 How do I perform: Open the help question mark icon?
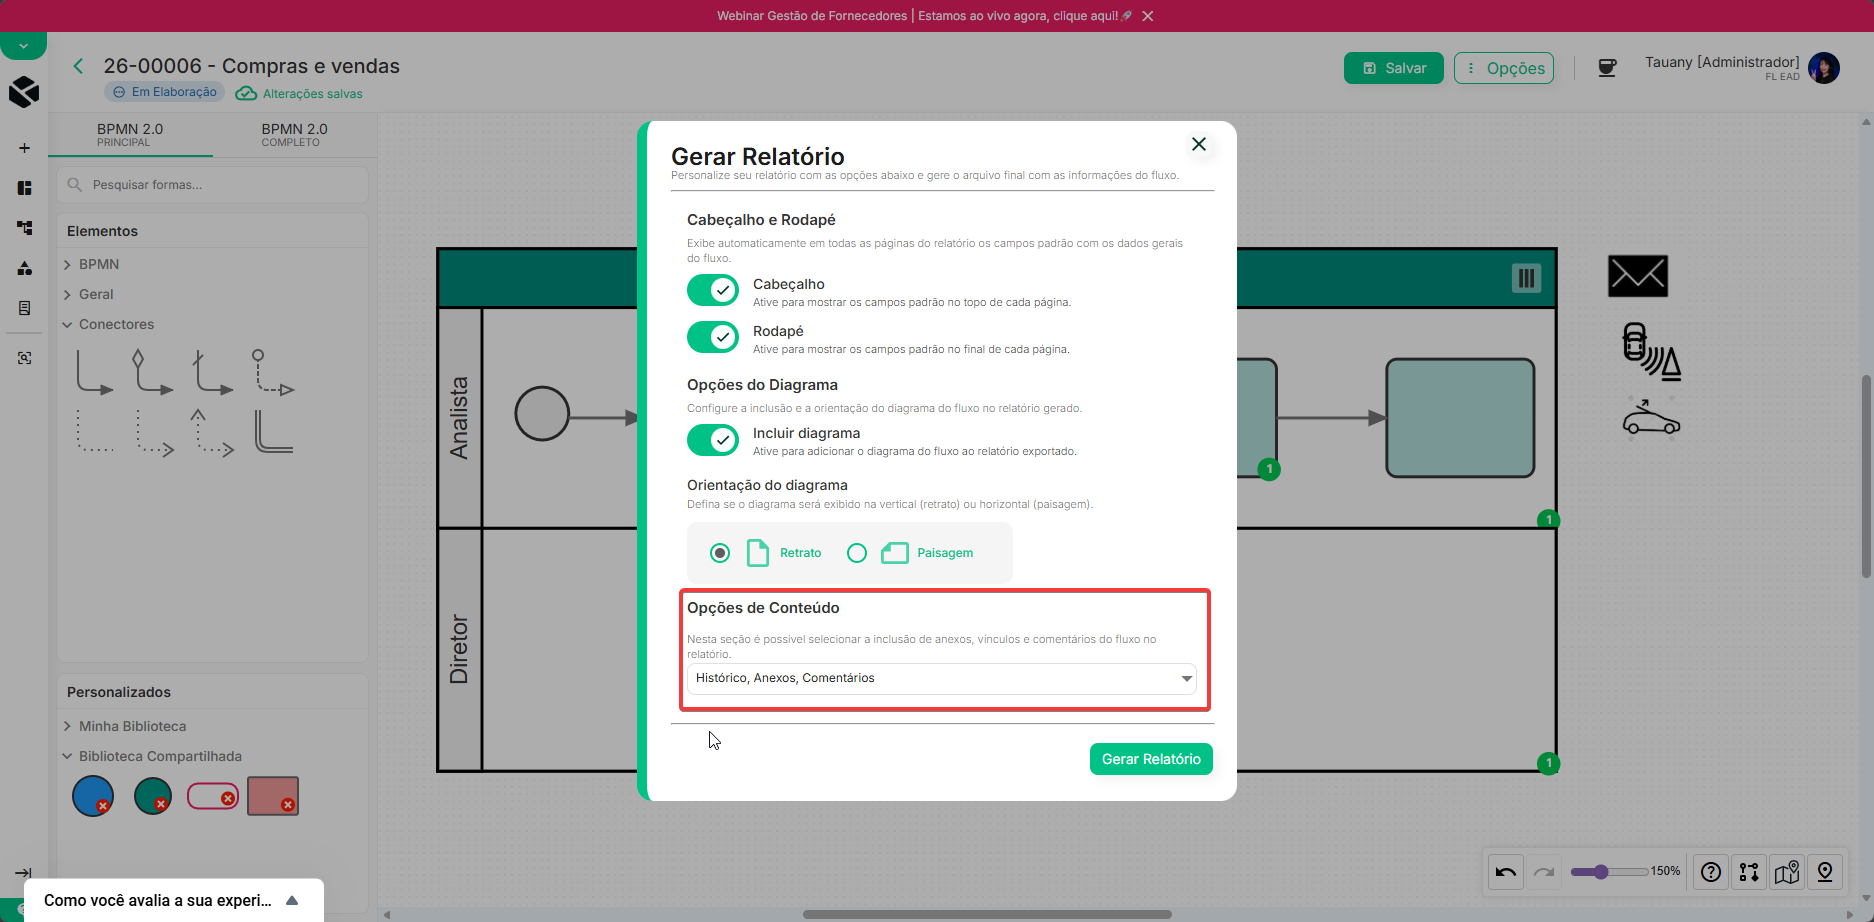click(1711, 872)
